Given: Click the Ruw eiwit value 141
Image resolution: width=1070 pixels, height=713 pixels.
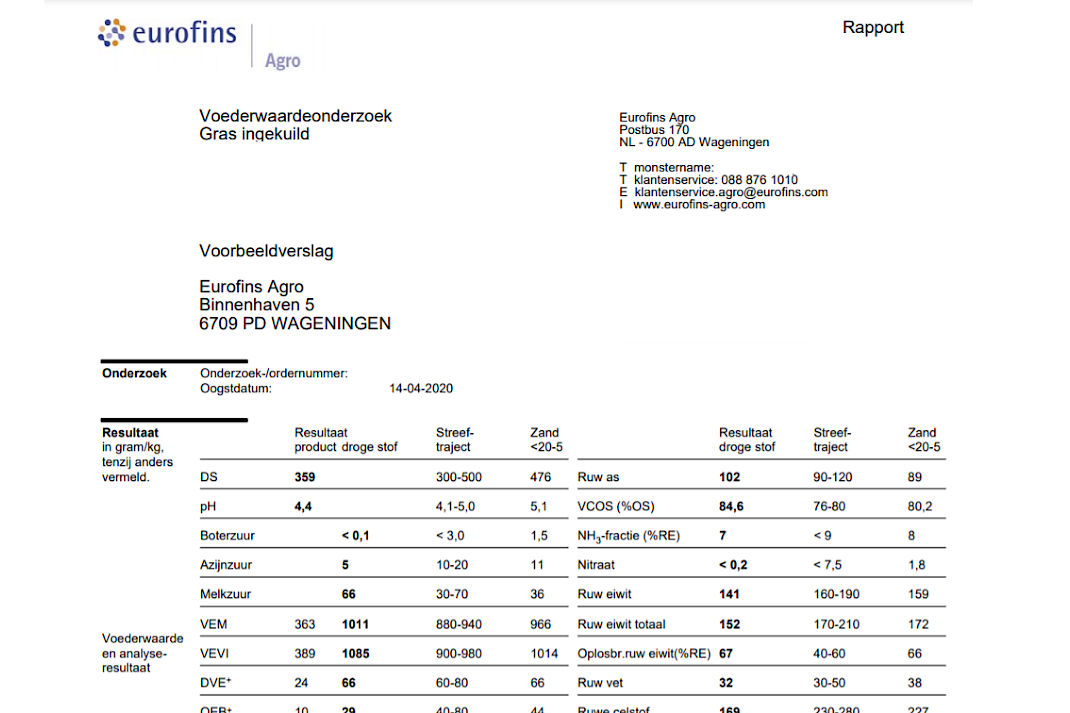Looking at the screenshot, I should [729, 594].
